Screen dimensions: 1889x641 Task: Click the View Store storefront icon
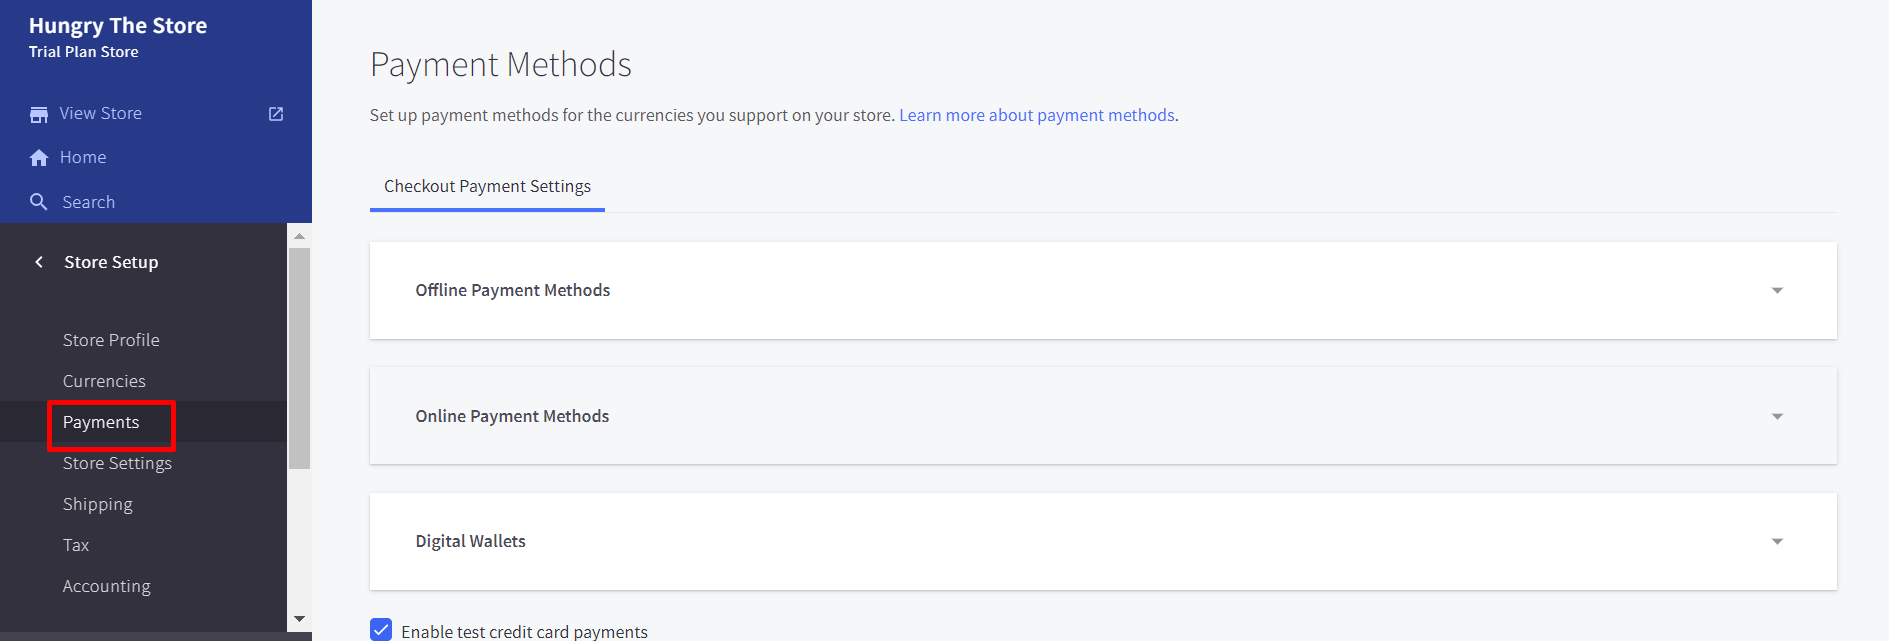click(39, 114)
